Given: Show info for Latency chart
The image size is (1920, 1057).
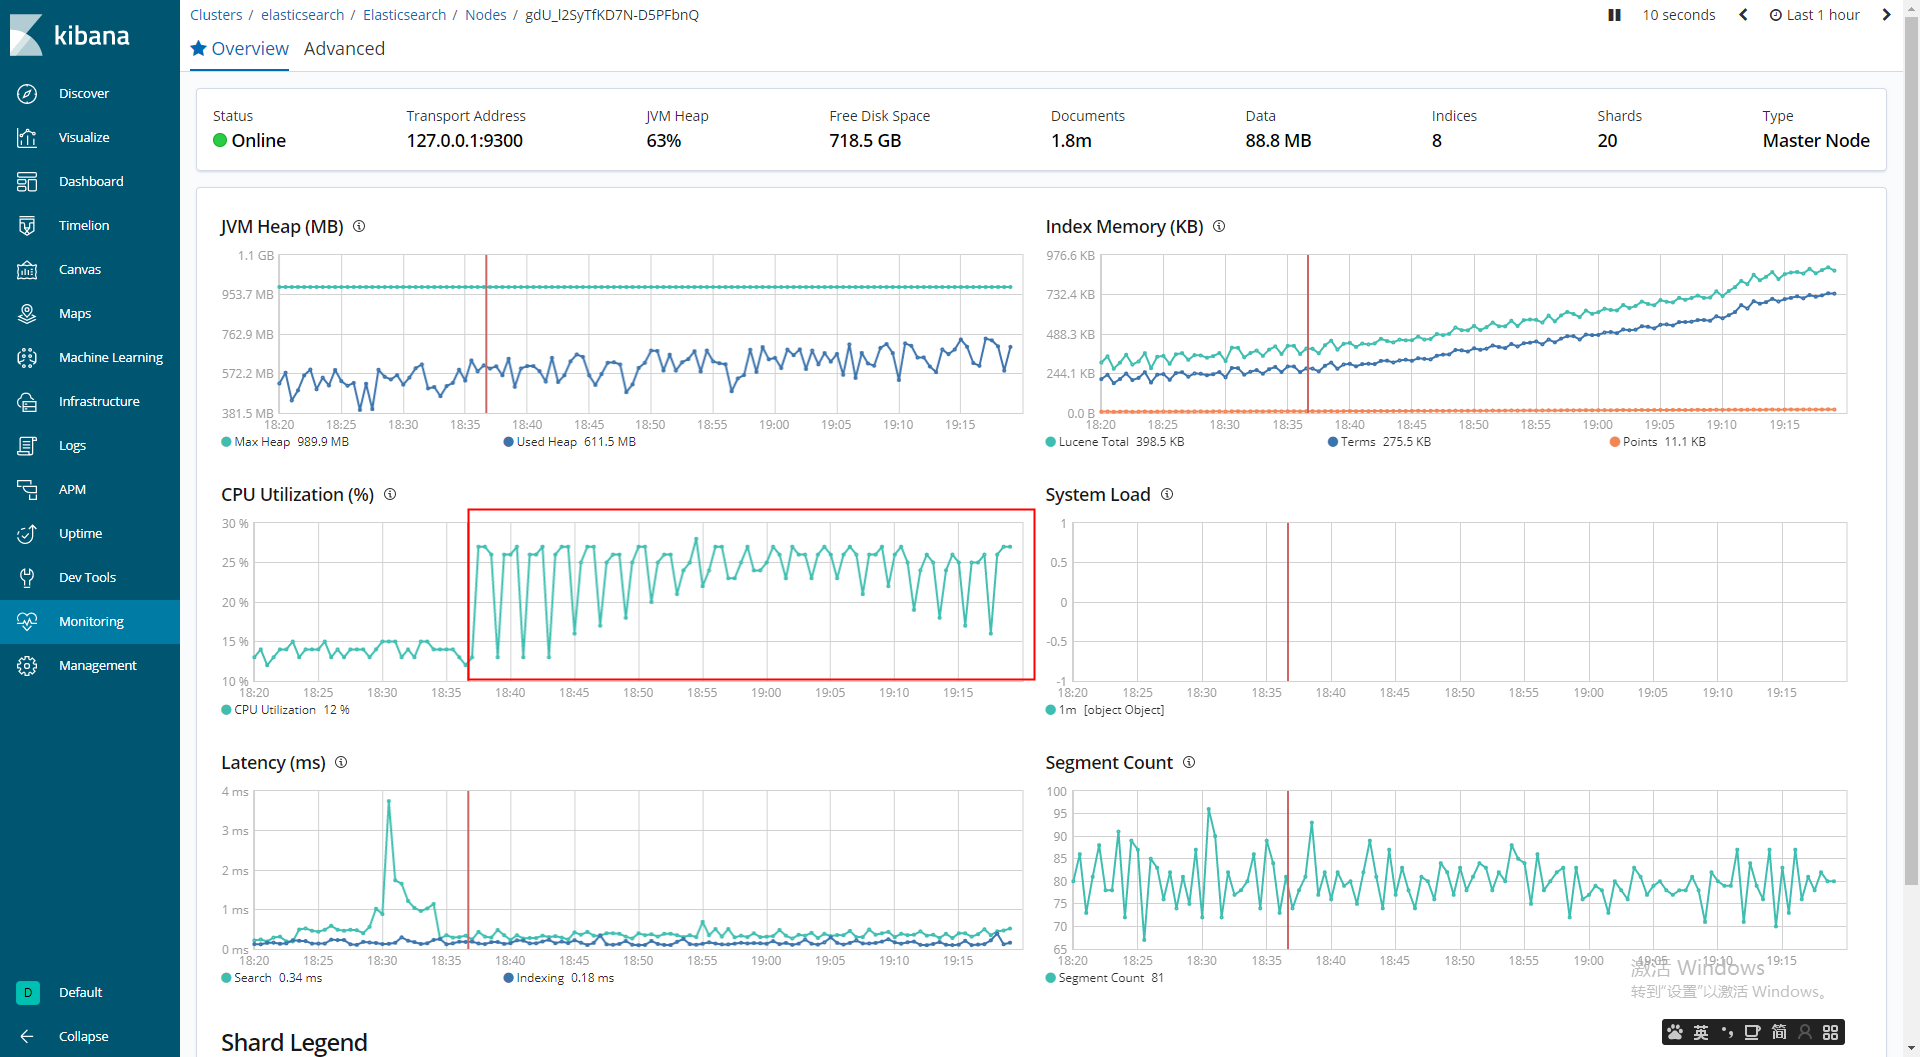Looking at the screenshot, I should [x=341, y=762].
